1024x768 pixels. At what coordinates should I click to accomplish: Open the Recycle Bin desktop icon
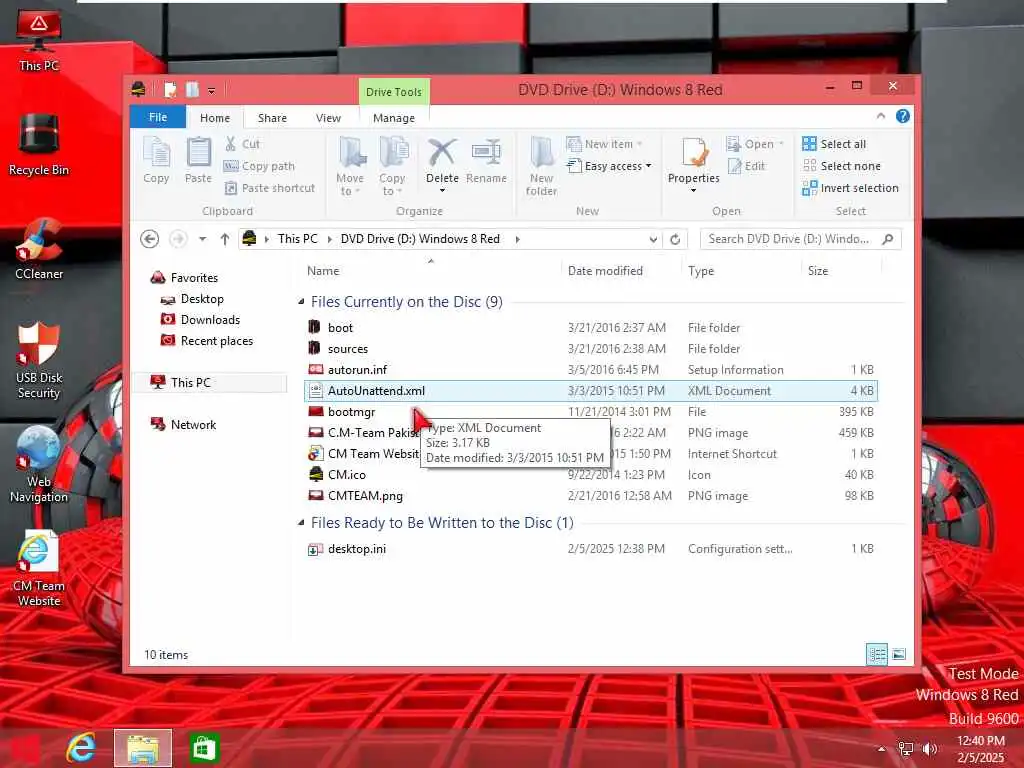(39, 145)
